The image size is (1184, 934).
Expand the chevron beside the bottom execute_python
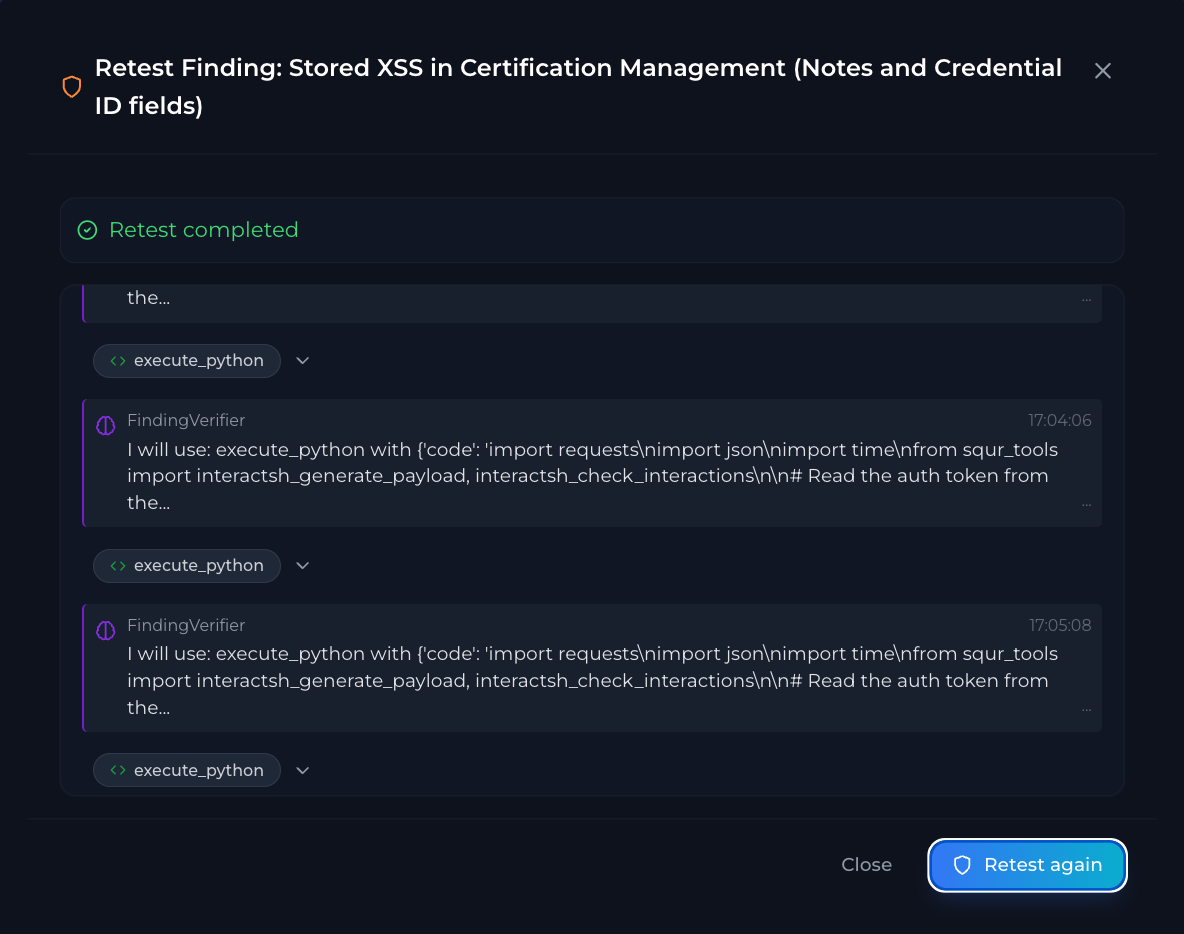pyautogui.click(x=303, y=771)
